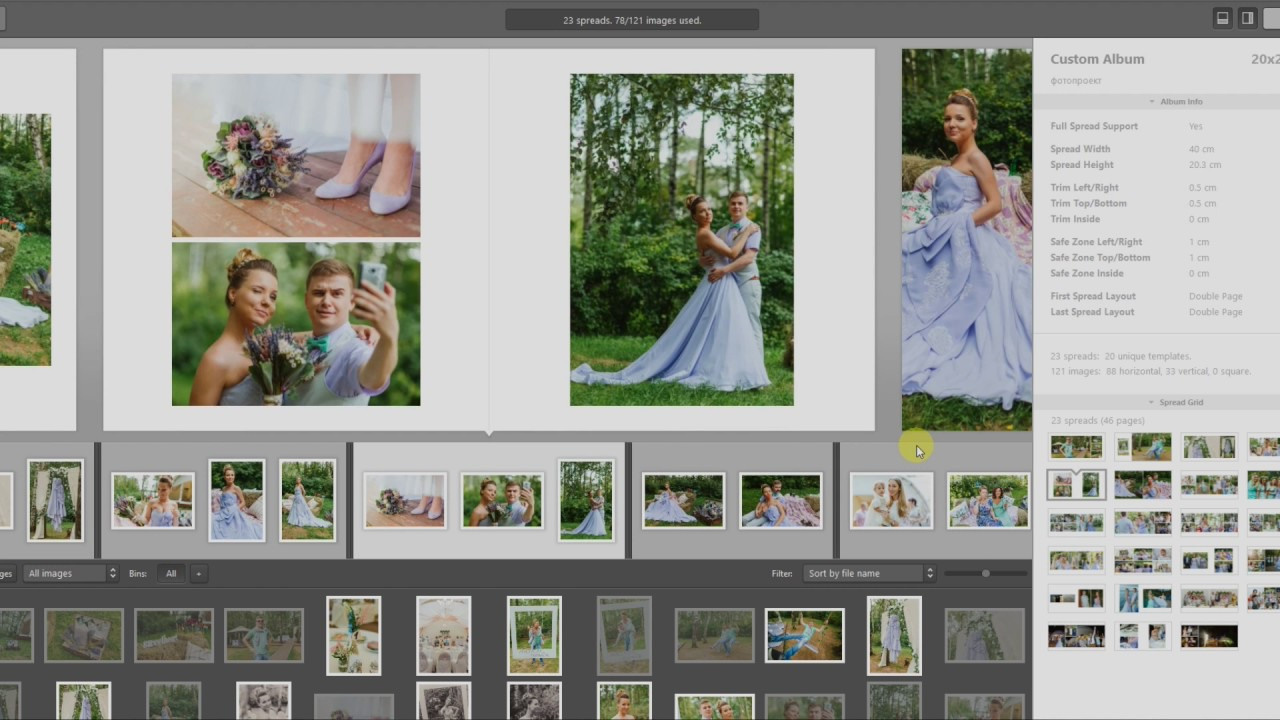Adjust the thumbnail size slider
Screen dimensions: 1280x720
985,573
